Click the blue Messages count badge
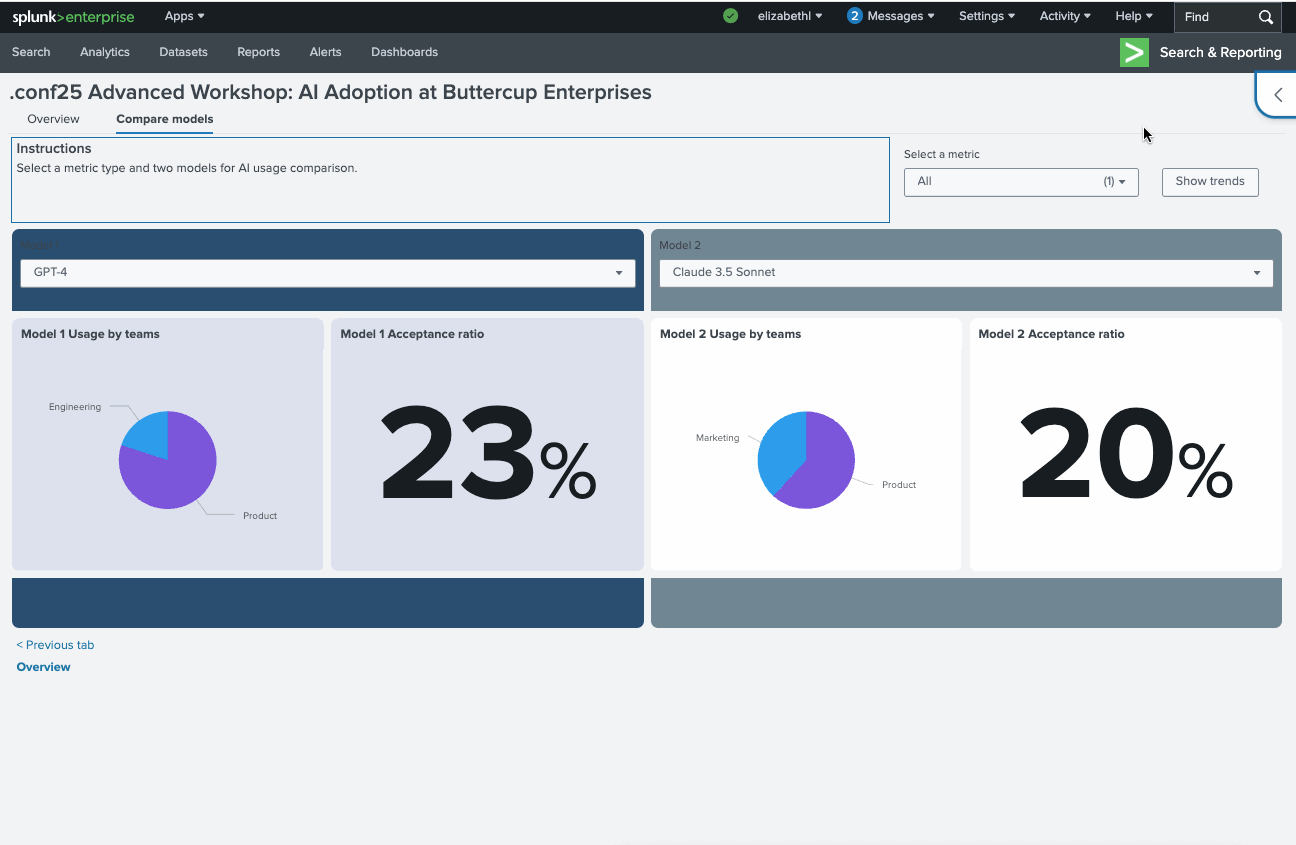 click(854, 16)
